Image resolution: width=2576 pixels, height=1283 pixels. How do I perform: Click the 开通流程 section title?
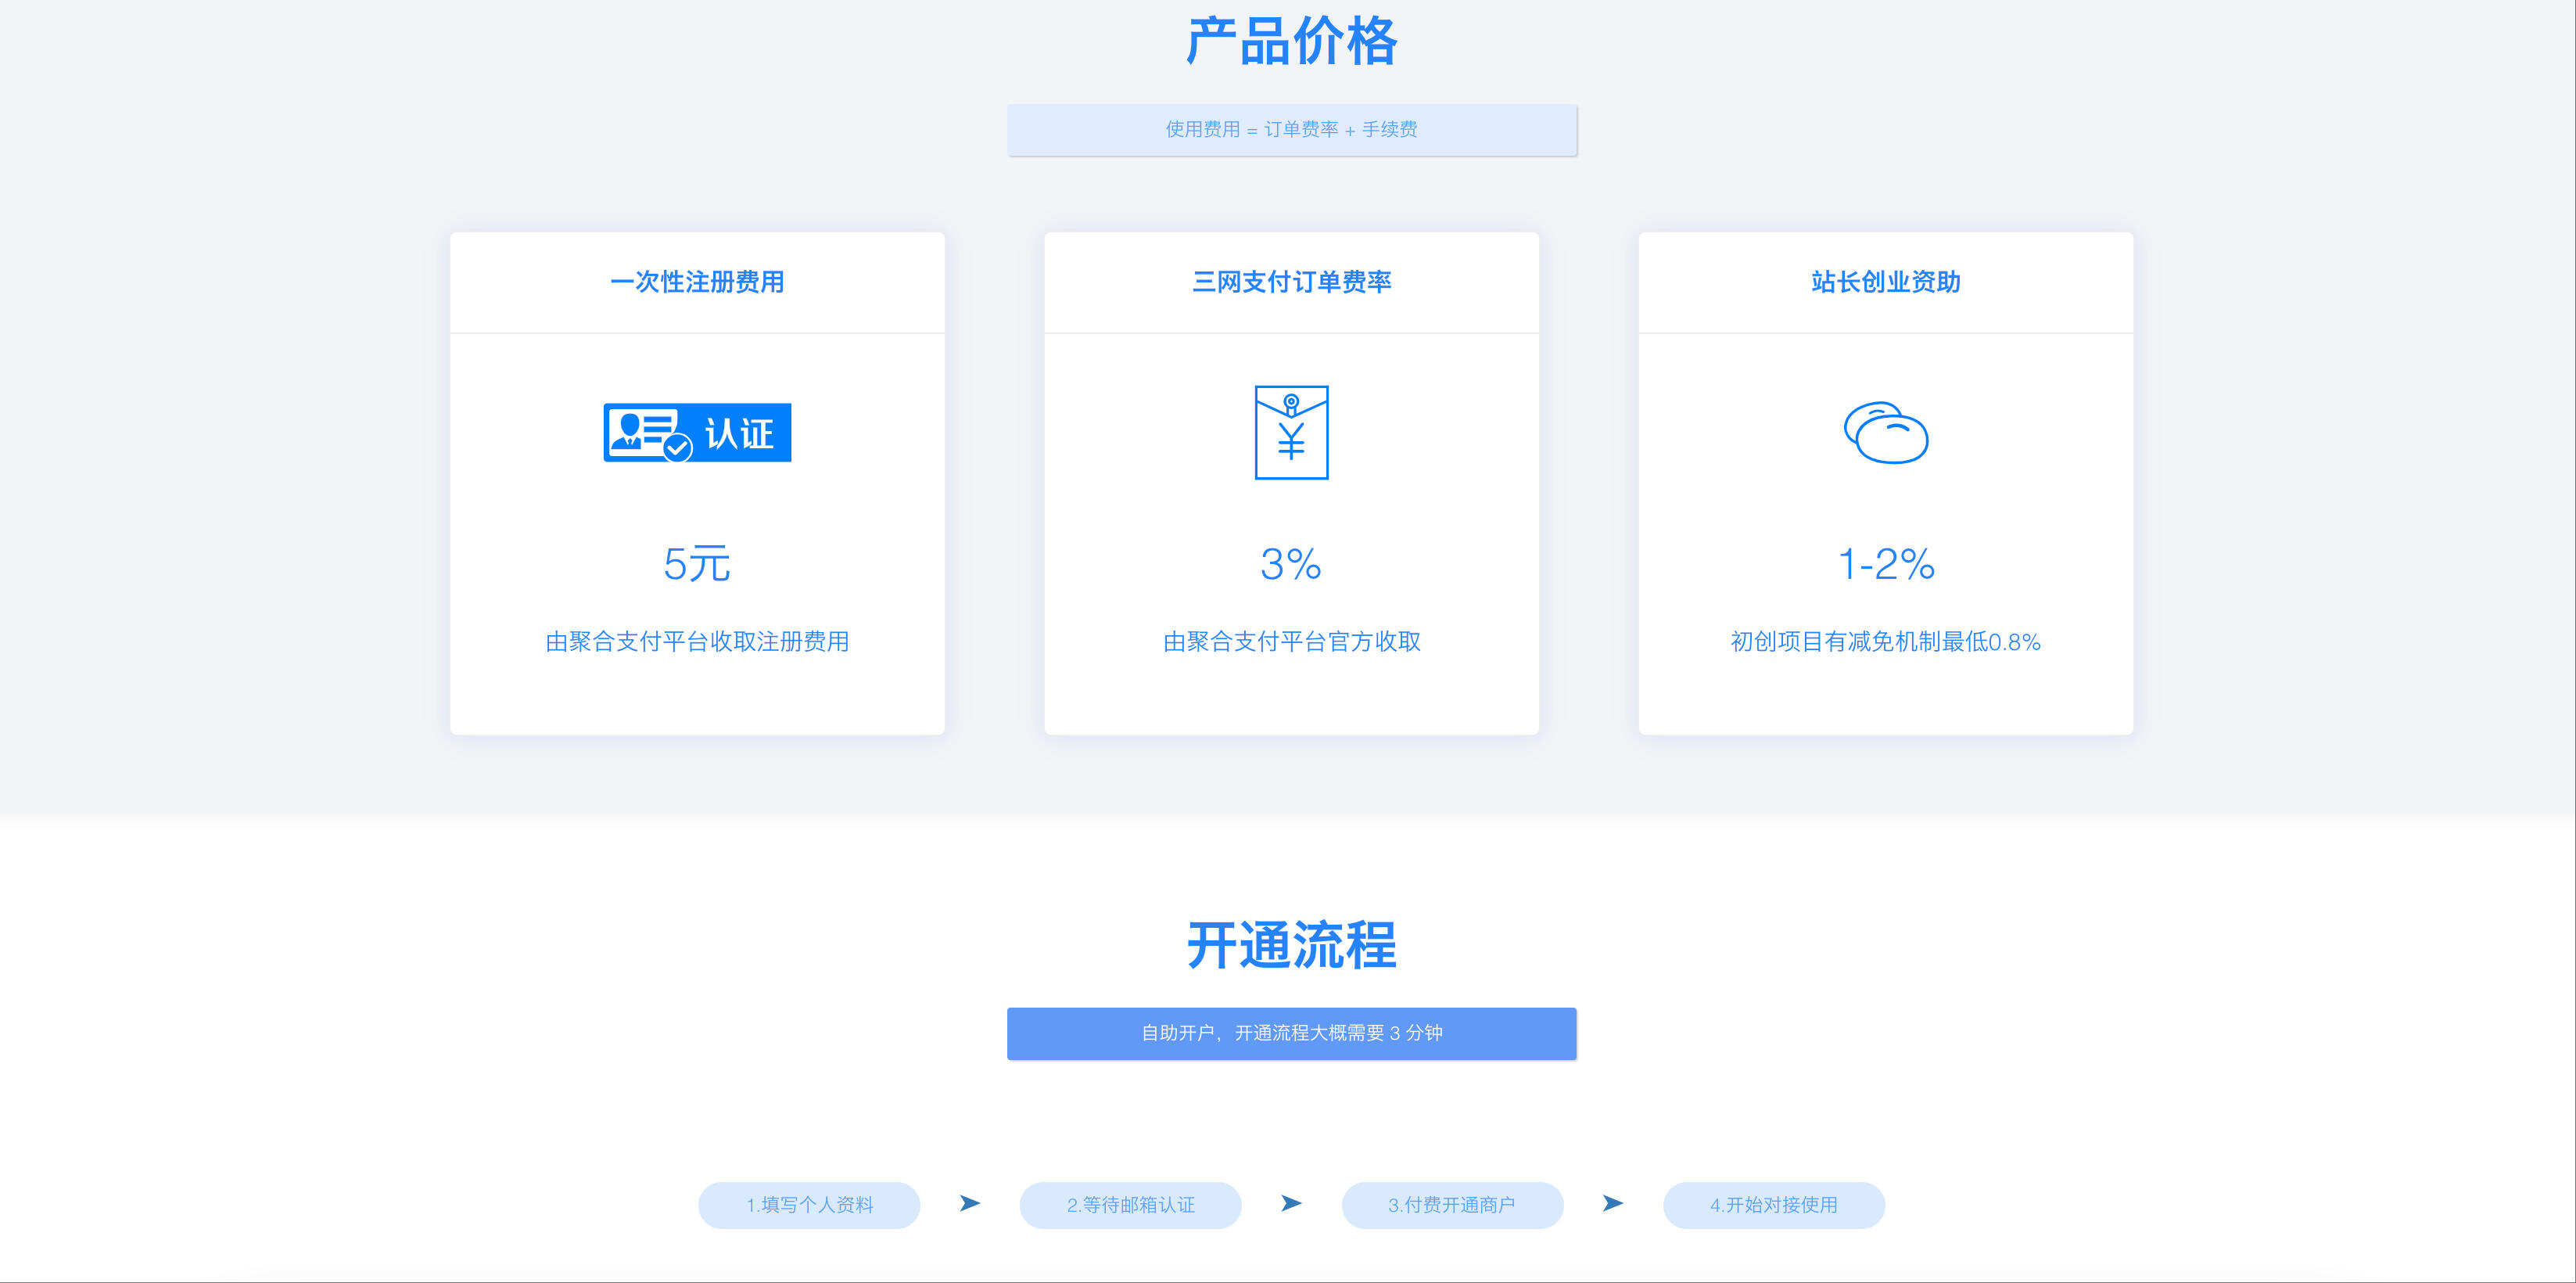[1291, 945]
